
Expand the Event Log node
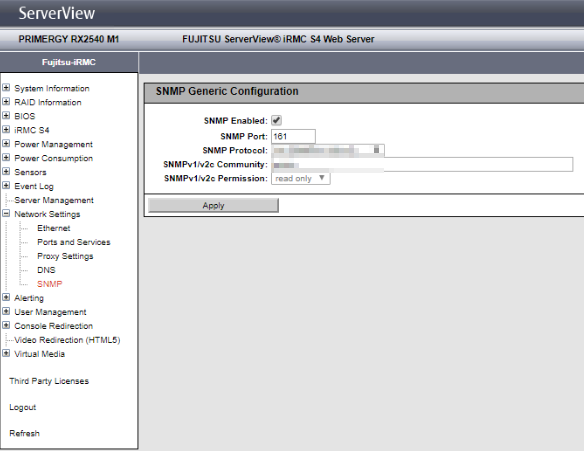pyautogui.click(x=6, y=185)
